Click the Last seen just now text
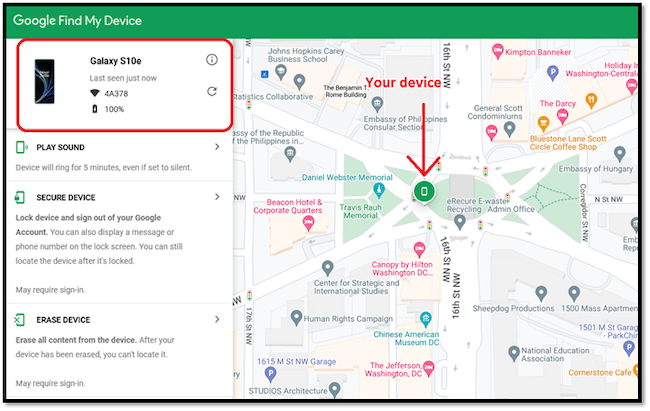 [x=123, y=78]
